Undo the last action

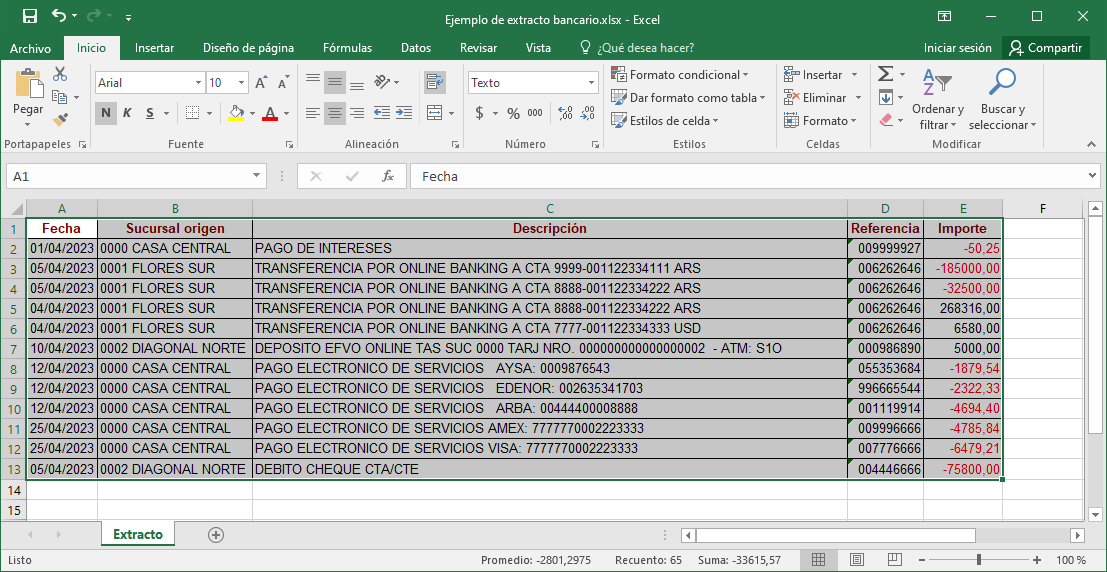[59, 16]
